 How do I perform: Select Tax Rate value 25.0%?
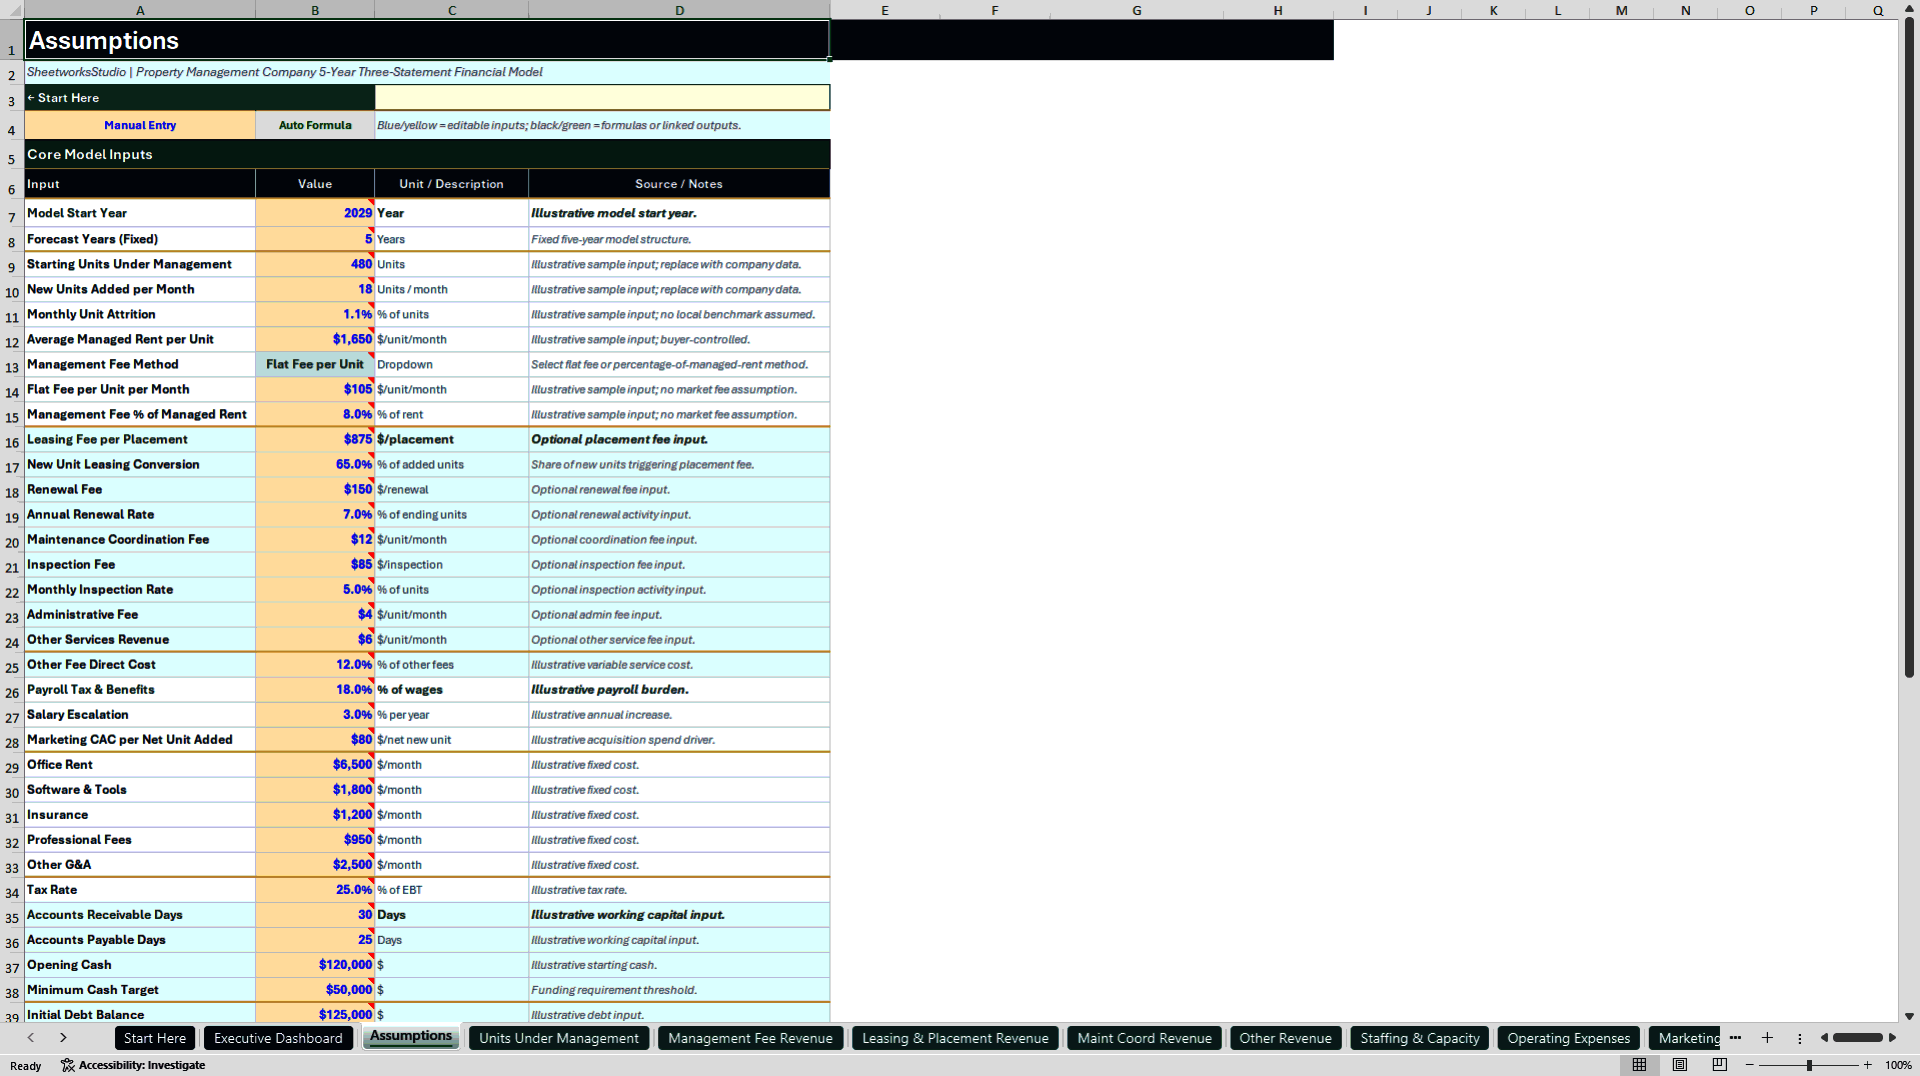click(x=315, y=889)
